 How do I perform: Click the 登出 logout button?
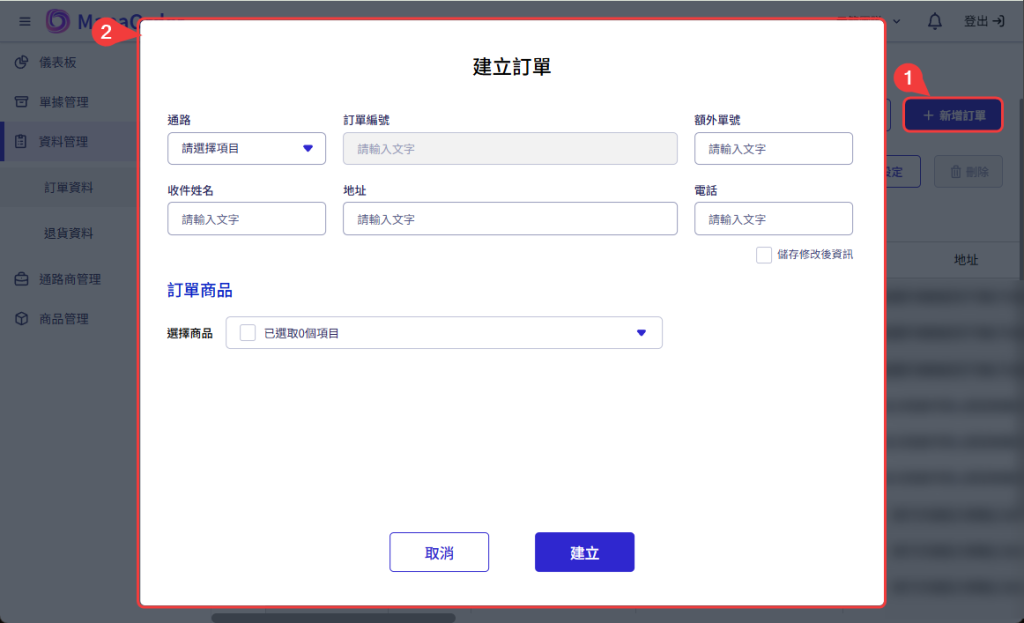984,21
